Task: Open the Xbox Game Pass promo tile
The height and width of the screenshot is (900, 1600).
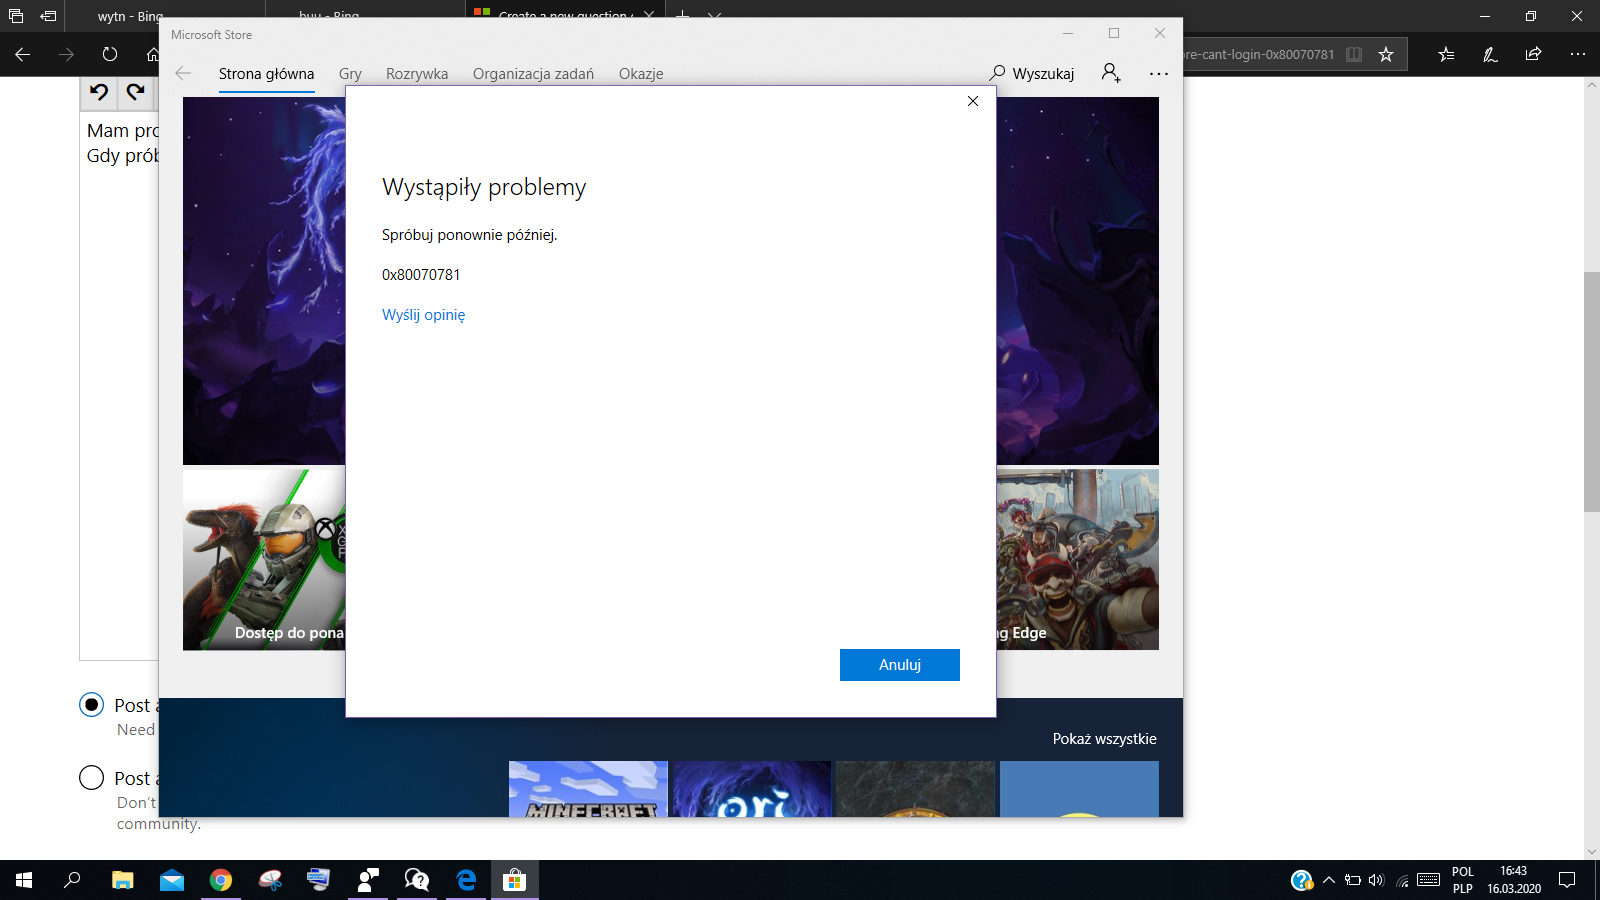Action: (x=264, y=560)
